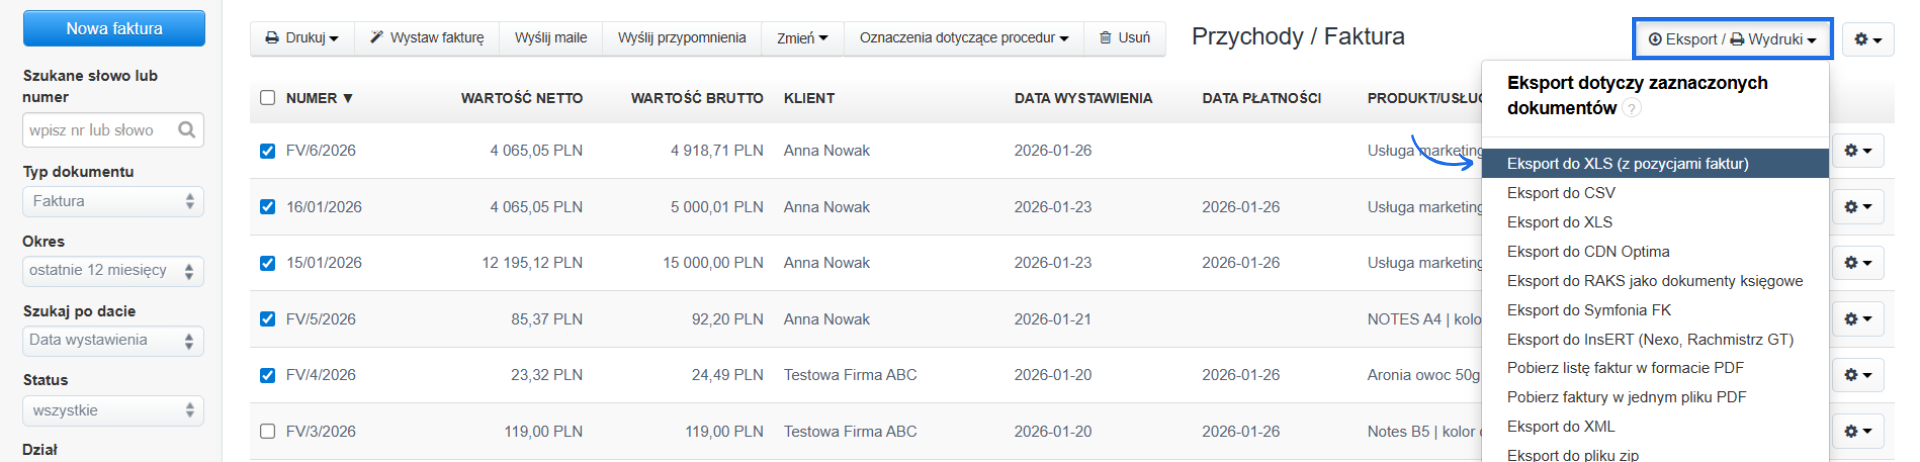Screen dimensions: 1920x462
Task: Select Eksport do XLS (z pozycjami faktur)
Action: point(1655,163)
